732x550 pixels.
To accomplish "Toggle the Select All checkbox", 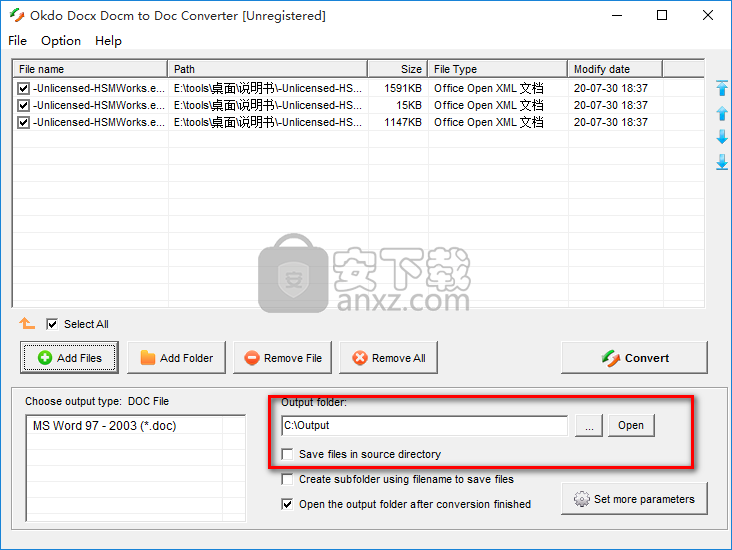I will pyautogui.click(x=52, y=324).
